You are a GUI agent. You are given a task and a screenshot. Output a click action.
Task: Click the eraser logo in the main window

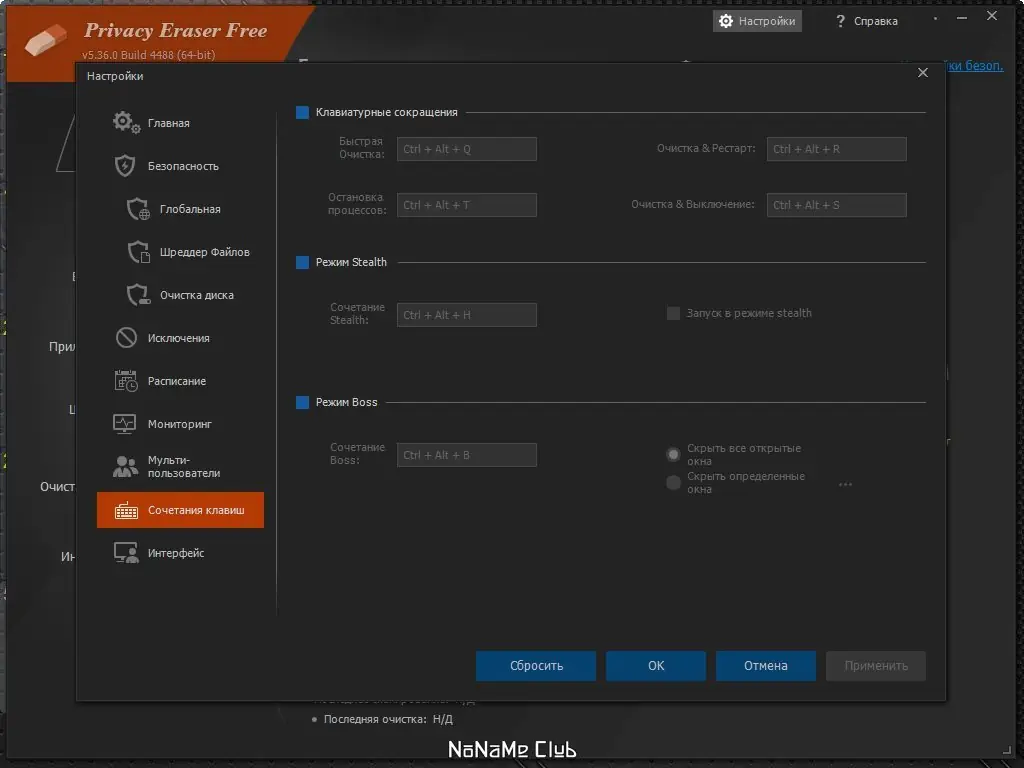tap(46, 39)
